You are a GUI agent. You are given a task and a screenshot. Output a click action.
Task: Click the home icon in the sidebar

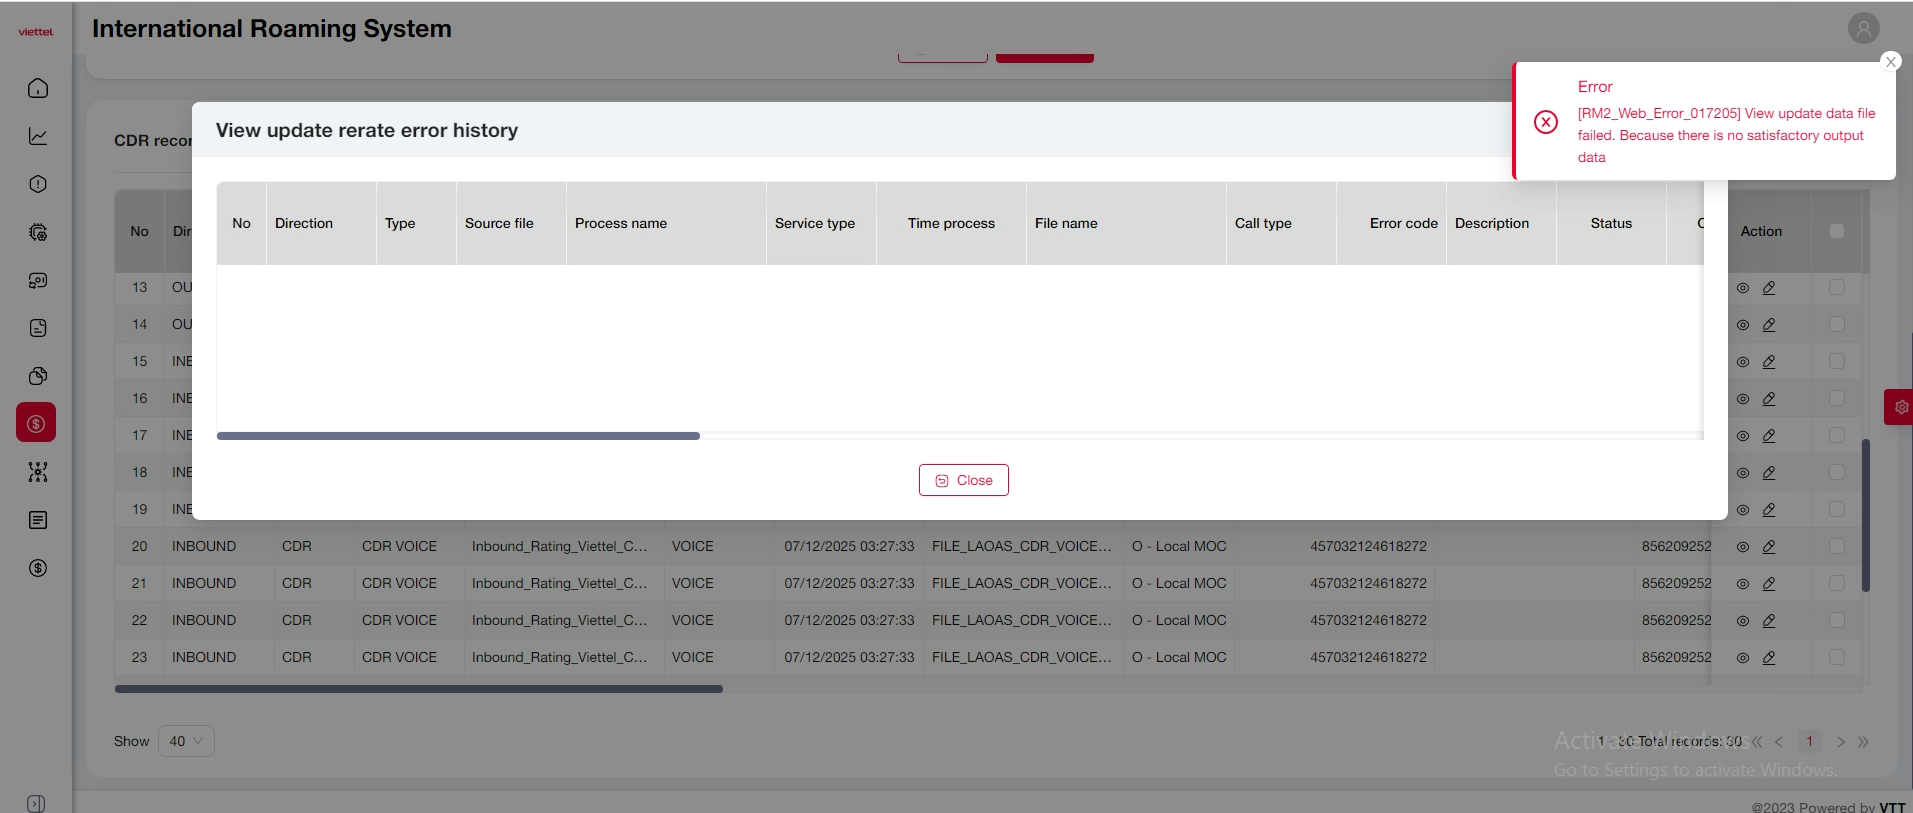click(x=38, y=88)
